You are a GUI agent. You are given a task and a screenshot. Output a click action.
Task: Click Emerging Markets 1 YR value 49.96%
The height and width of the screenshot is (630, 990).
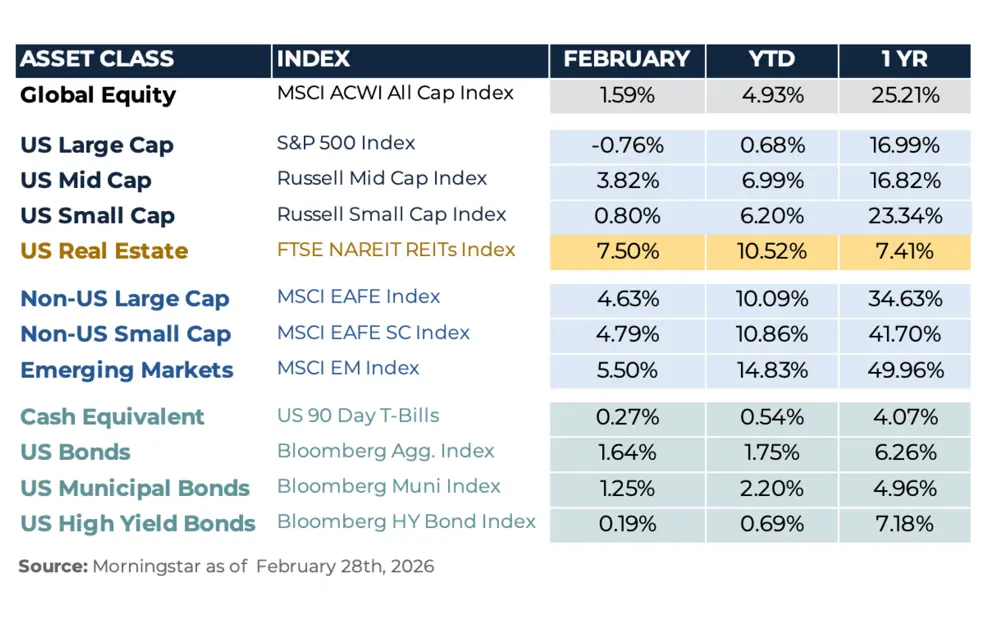[x=904, y=370]
